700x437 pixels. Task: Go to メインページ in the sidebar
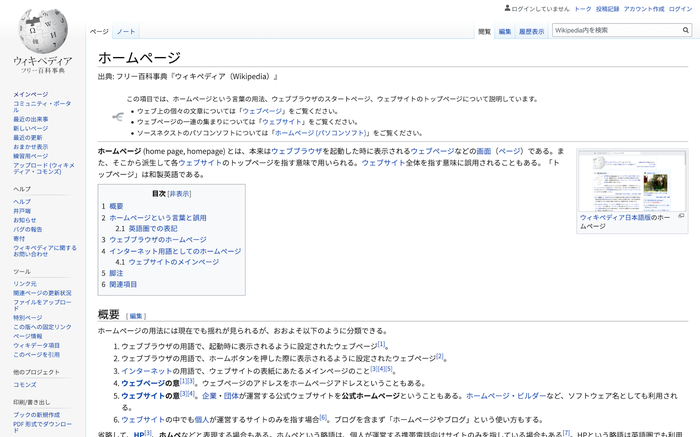click(30, 94)
